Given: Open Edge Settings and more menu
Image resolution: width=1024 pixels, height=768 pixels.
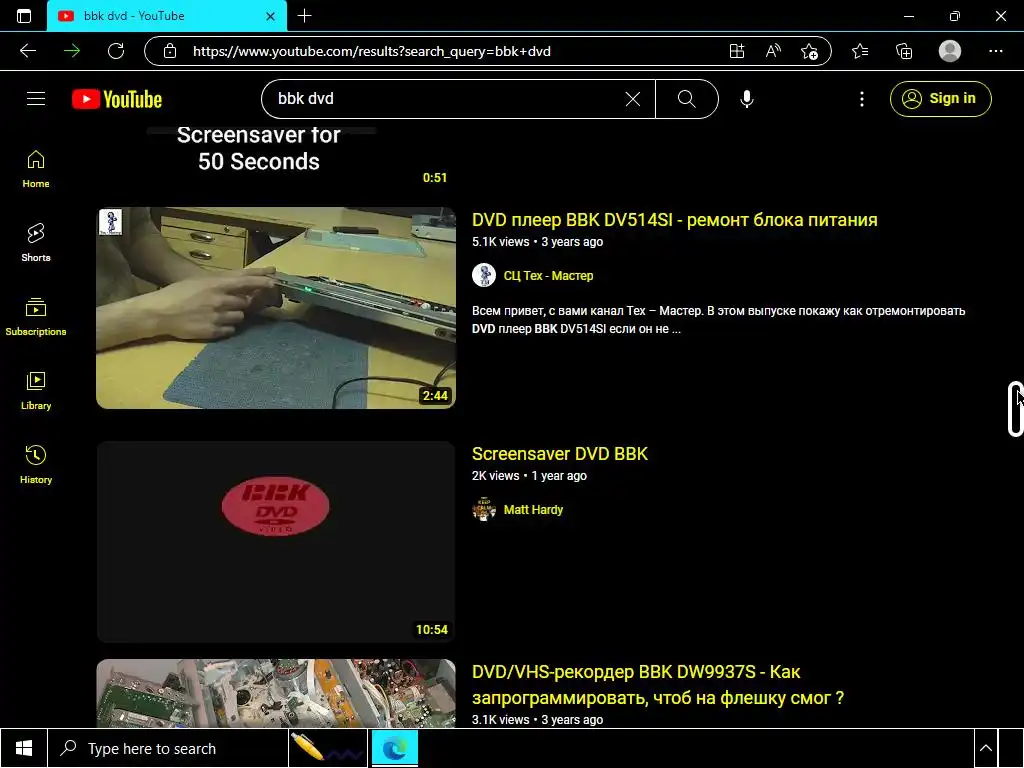Looking at the screenshot, I should click(x=995, y=51).
